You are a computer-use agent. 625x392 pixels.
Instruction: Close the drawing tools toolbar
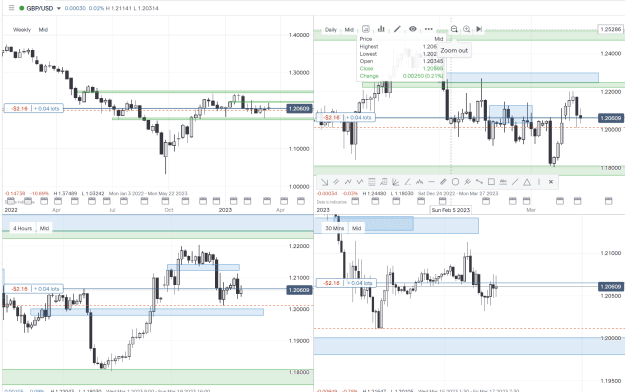tap(551, 182)
